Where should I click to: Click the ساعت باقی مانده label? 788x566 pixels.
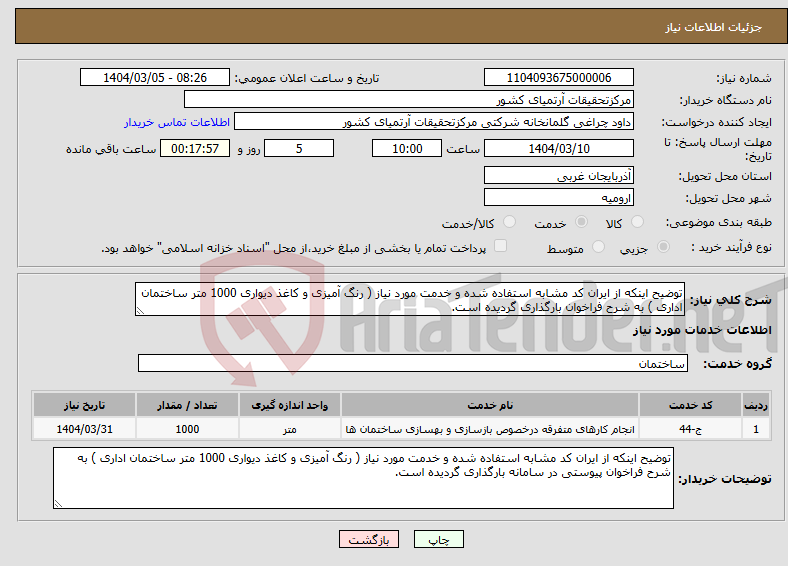[x=111, y=149]
